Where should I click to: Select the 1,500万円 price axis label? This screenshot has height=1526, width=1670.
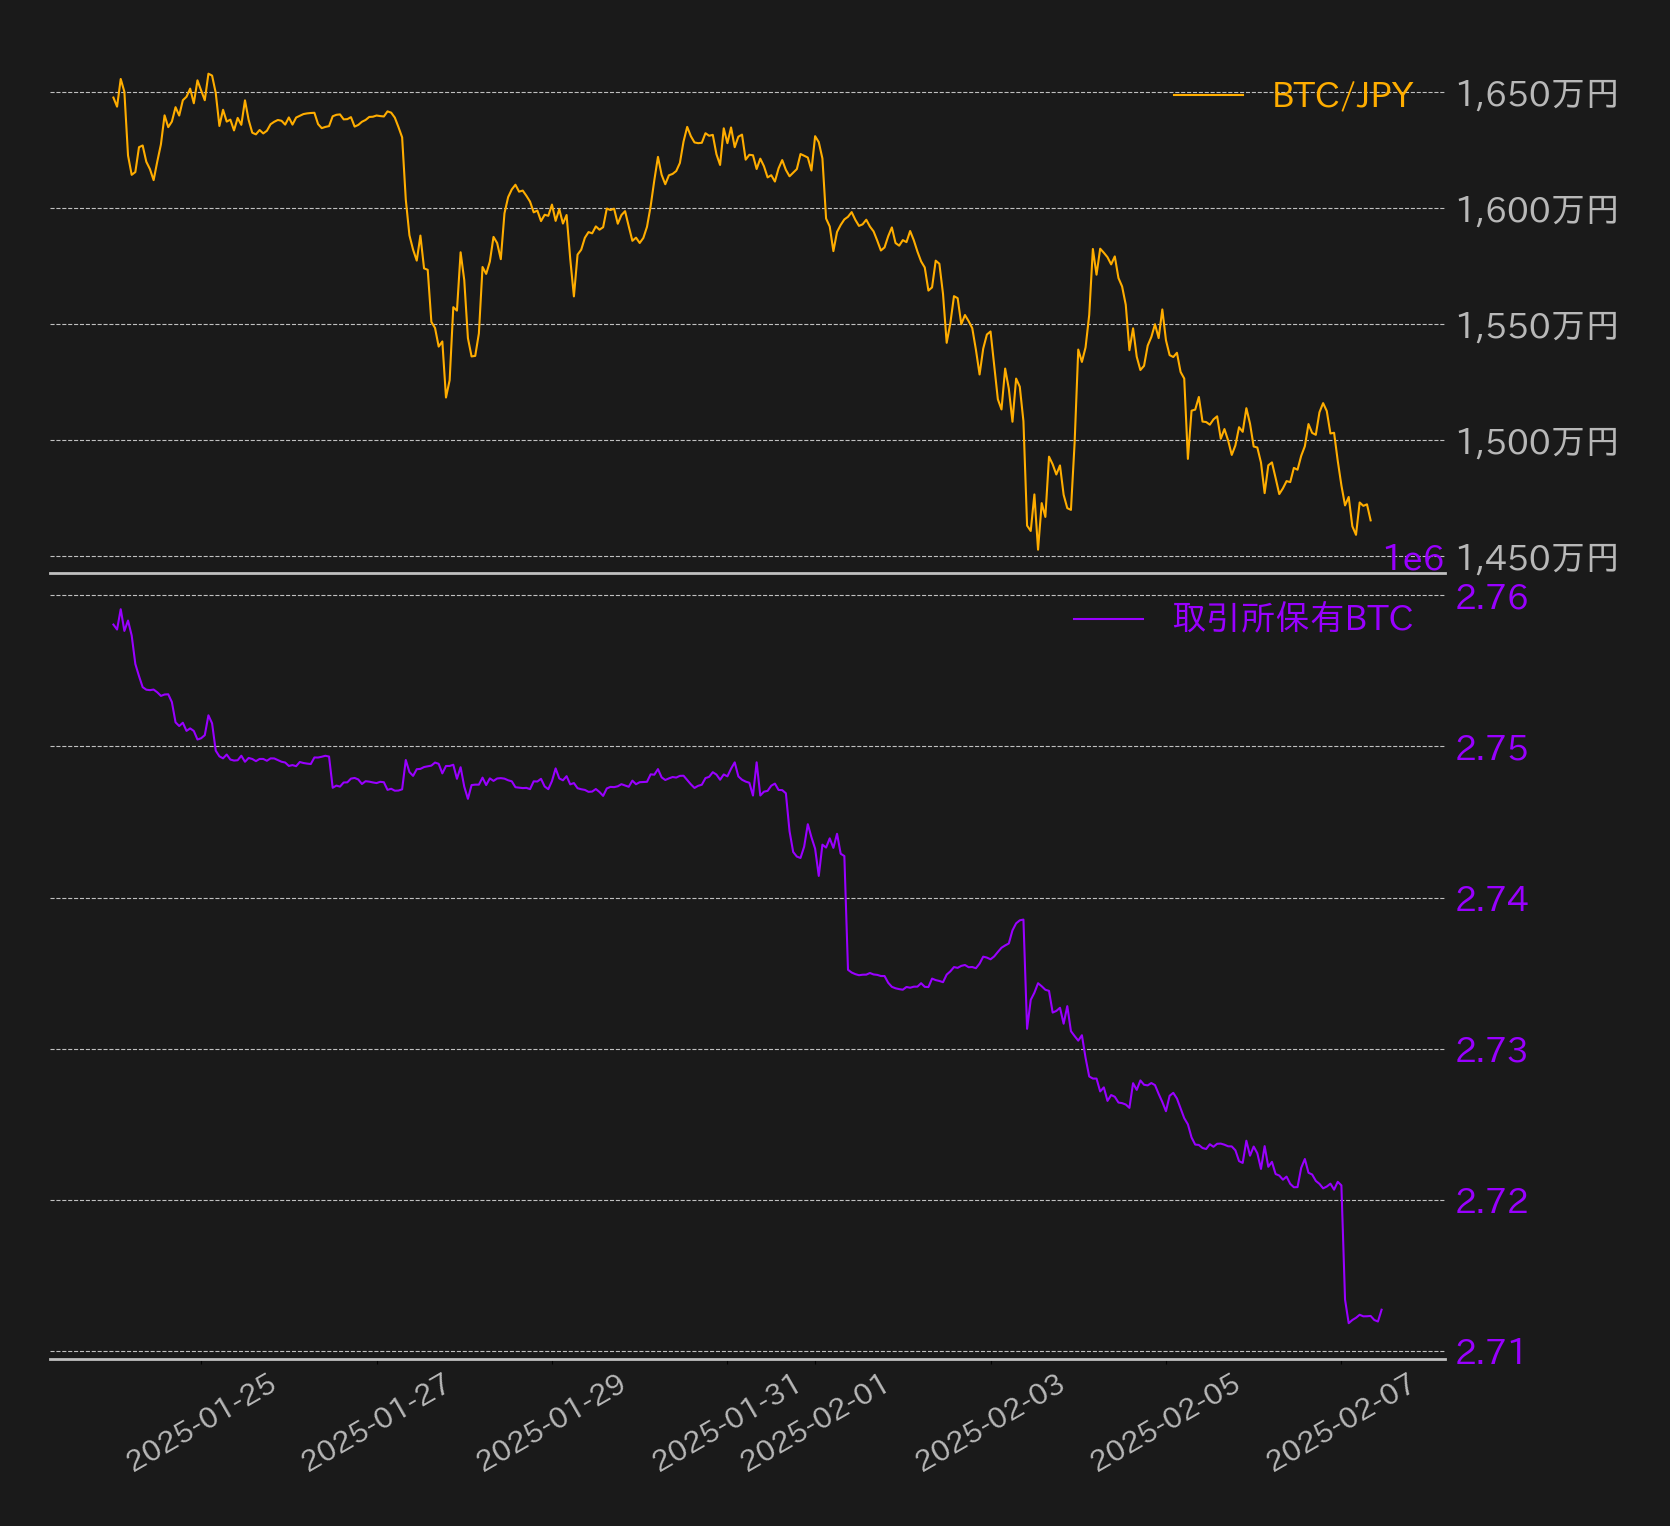[1537, 442]
